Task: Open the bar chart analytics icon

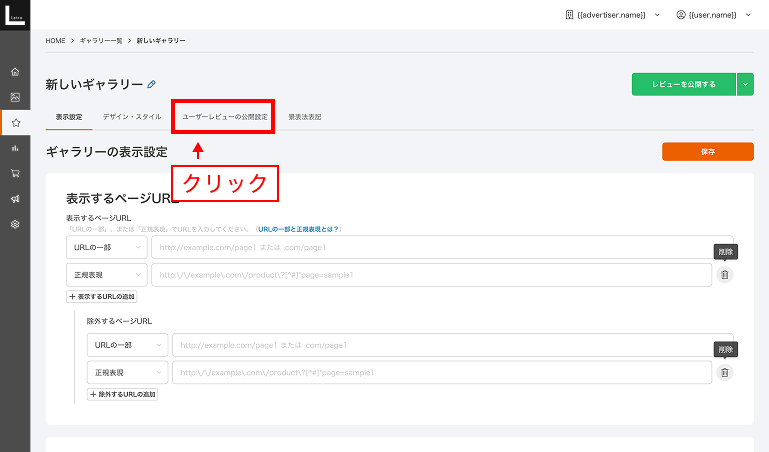Action: 15,148
